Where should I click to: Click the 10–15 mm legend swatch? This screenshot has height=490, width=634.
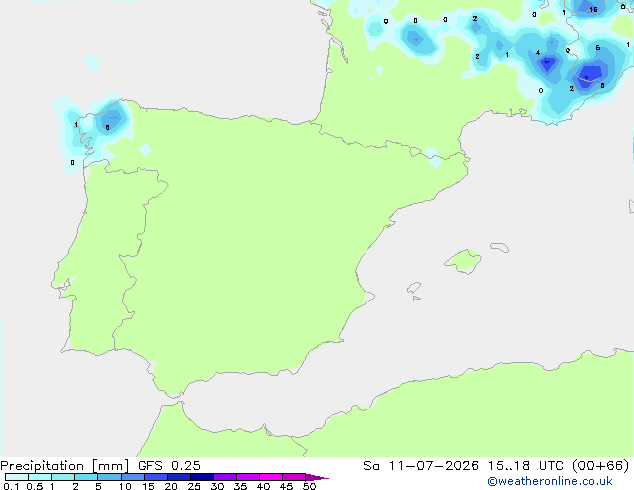click(x=132, y=477)
